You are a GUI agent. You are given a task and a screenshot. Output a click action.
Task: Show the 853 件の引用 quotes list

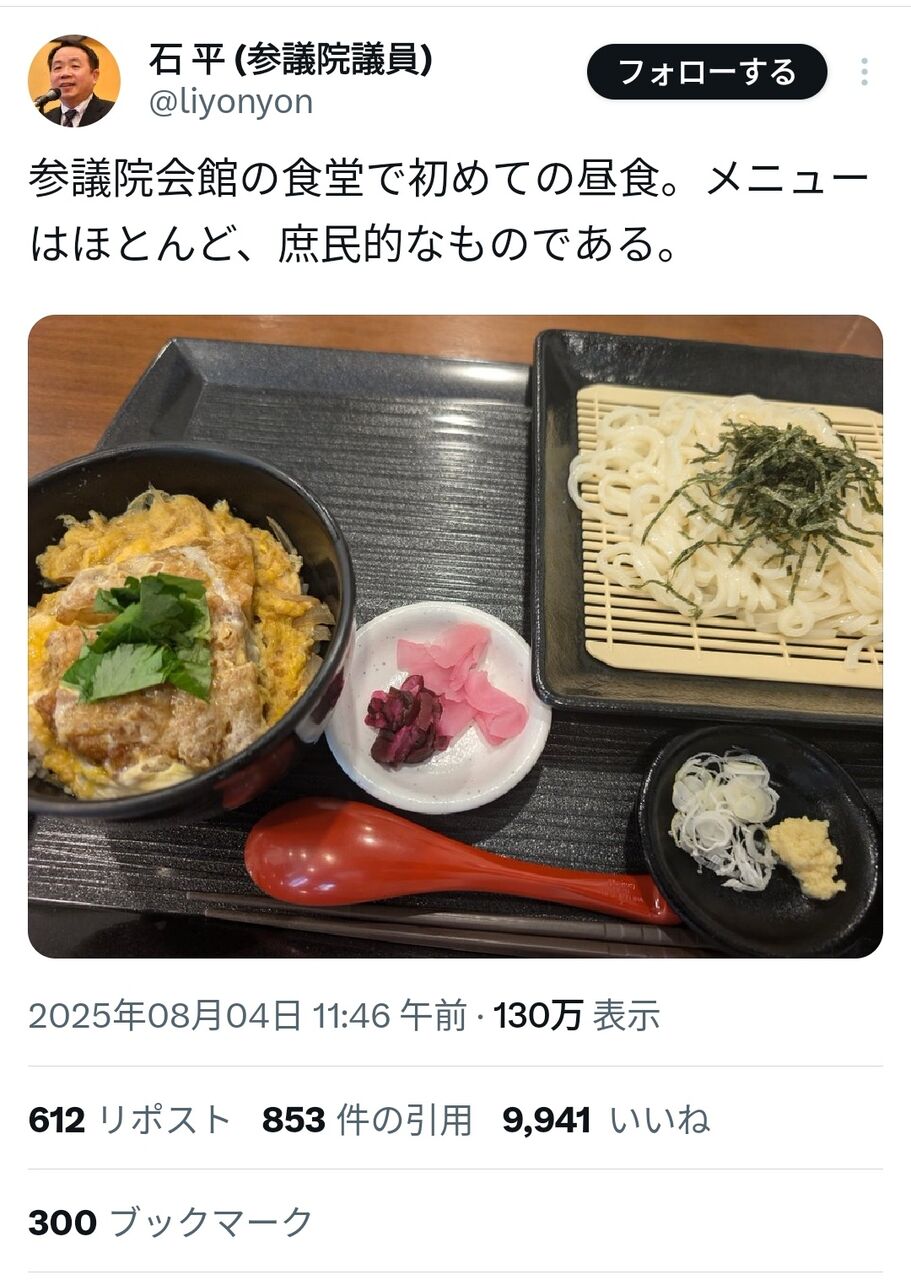367,1120
